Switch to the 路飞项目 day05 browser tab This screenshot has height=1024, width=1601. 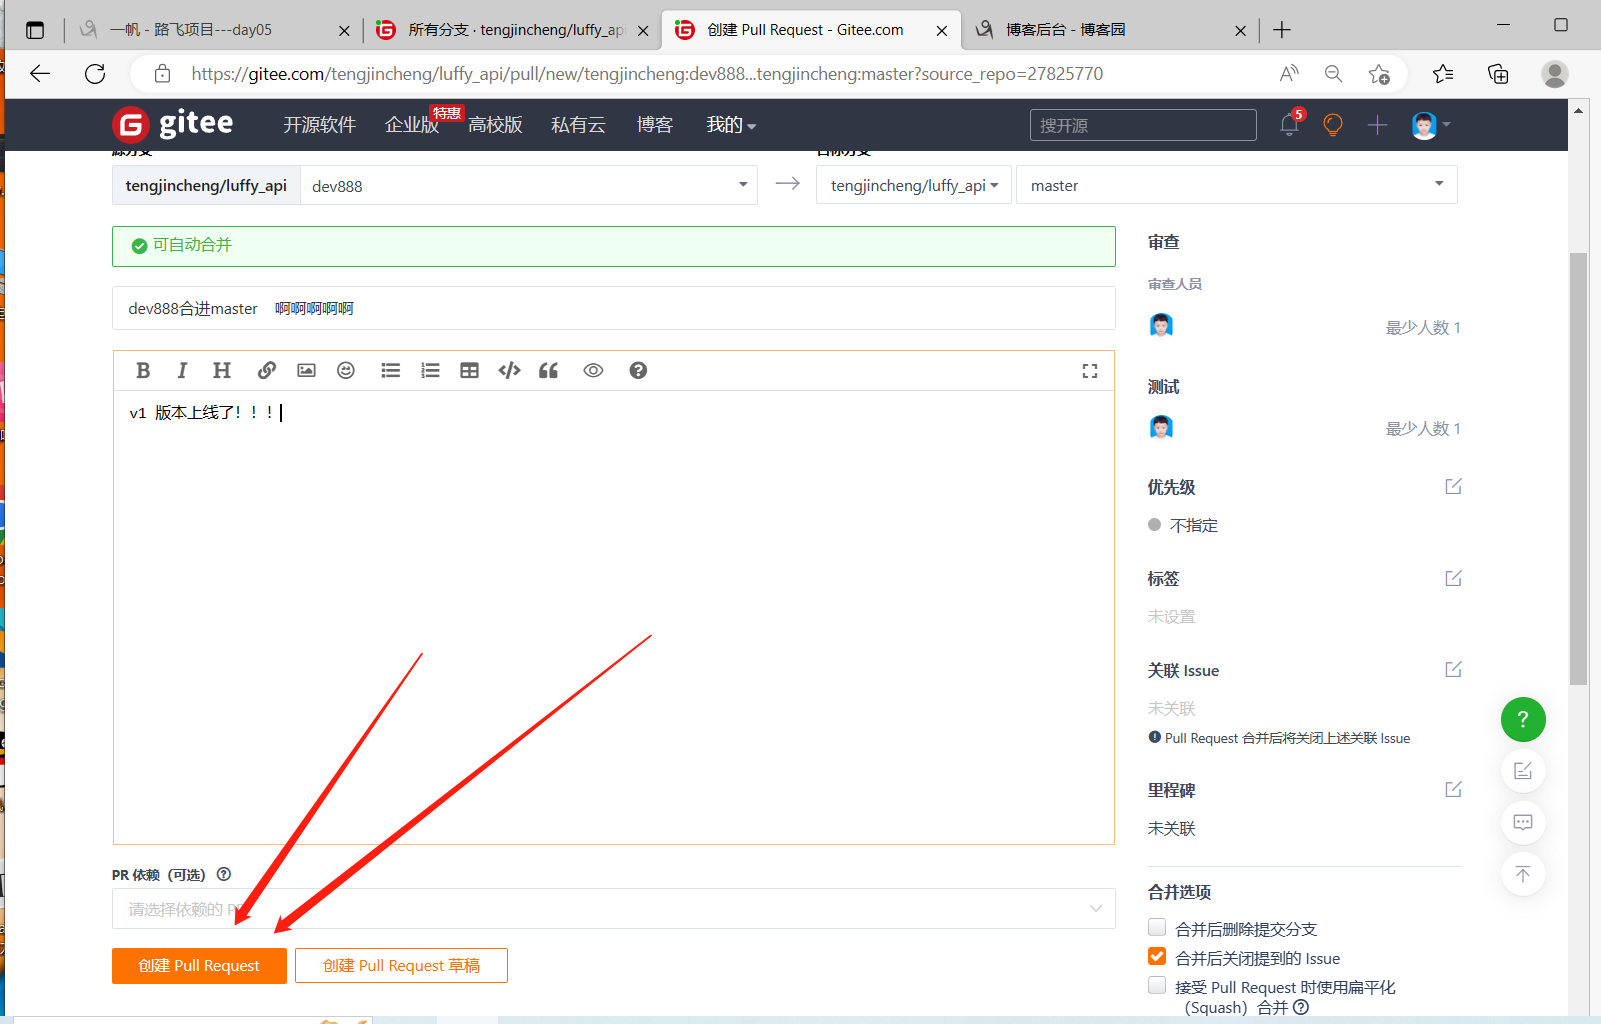[212, 30]
